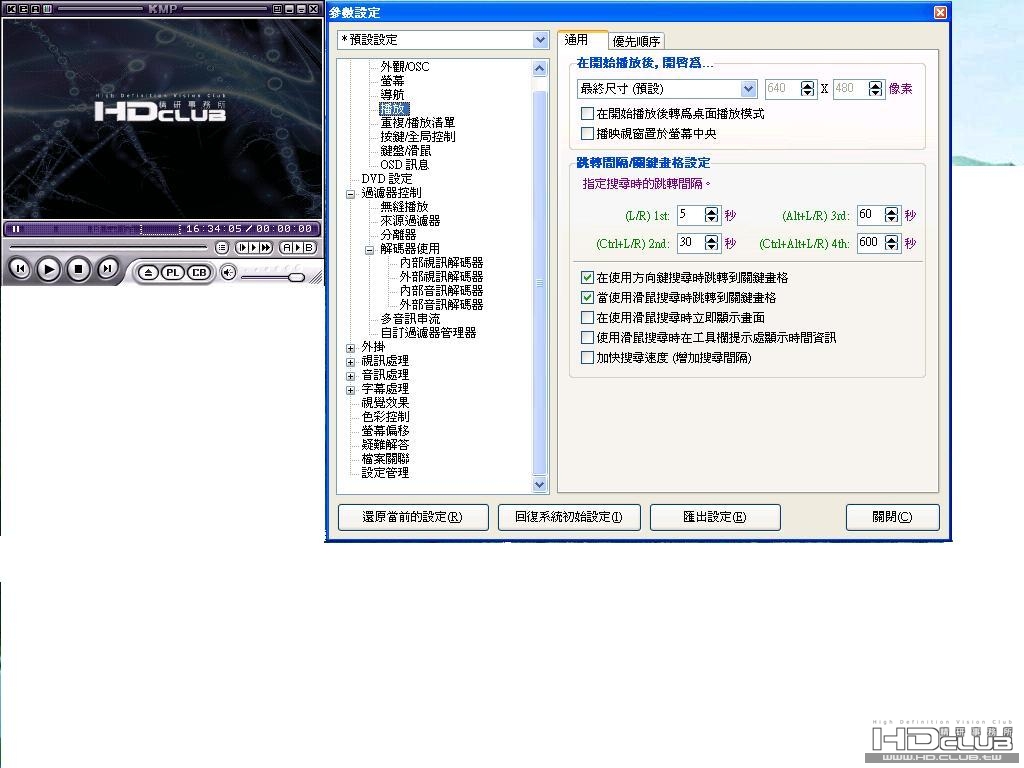Stop playback in KMP

(78, 268)
